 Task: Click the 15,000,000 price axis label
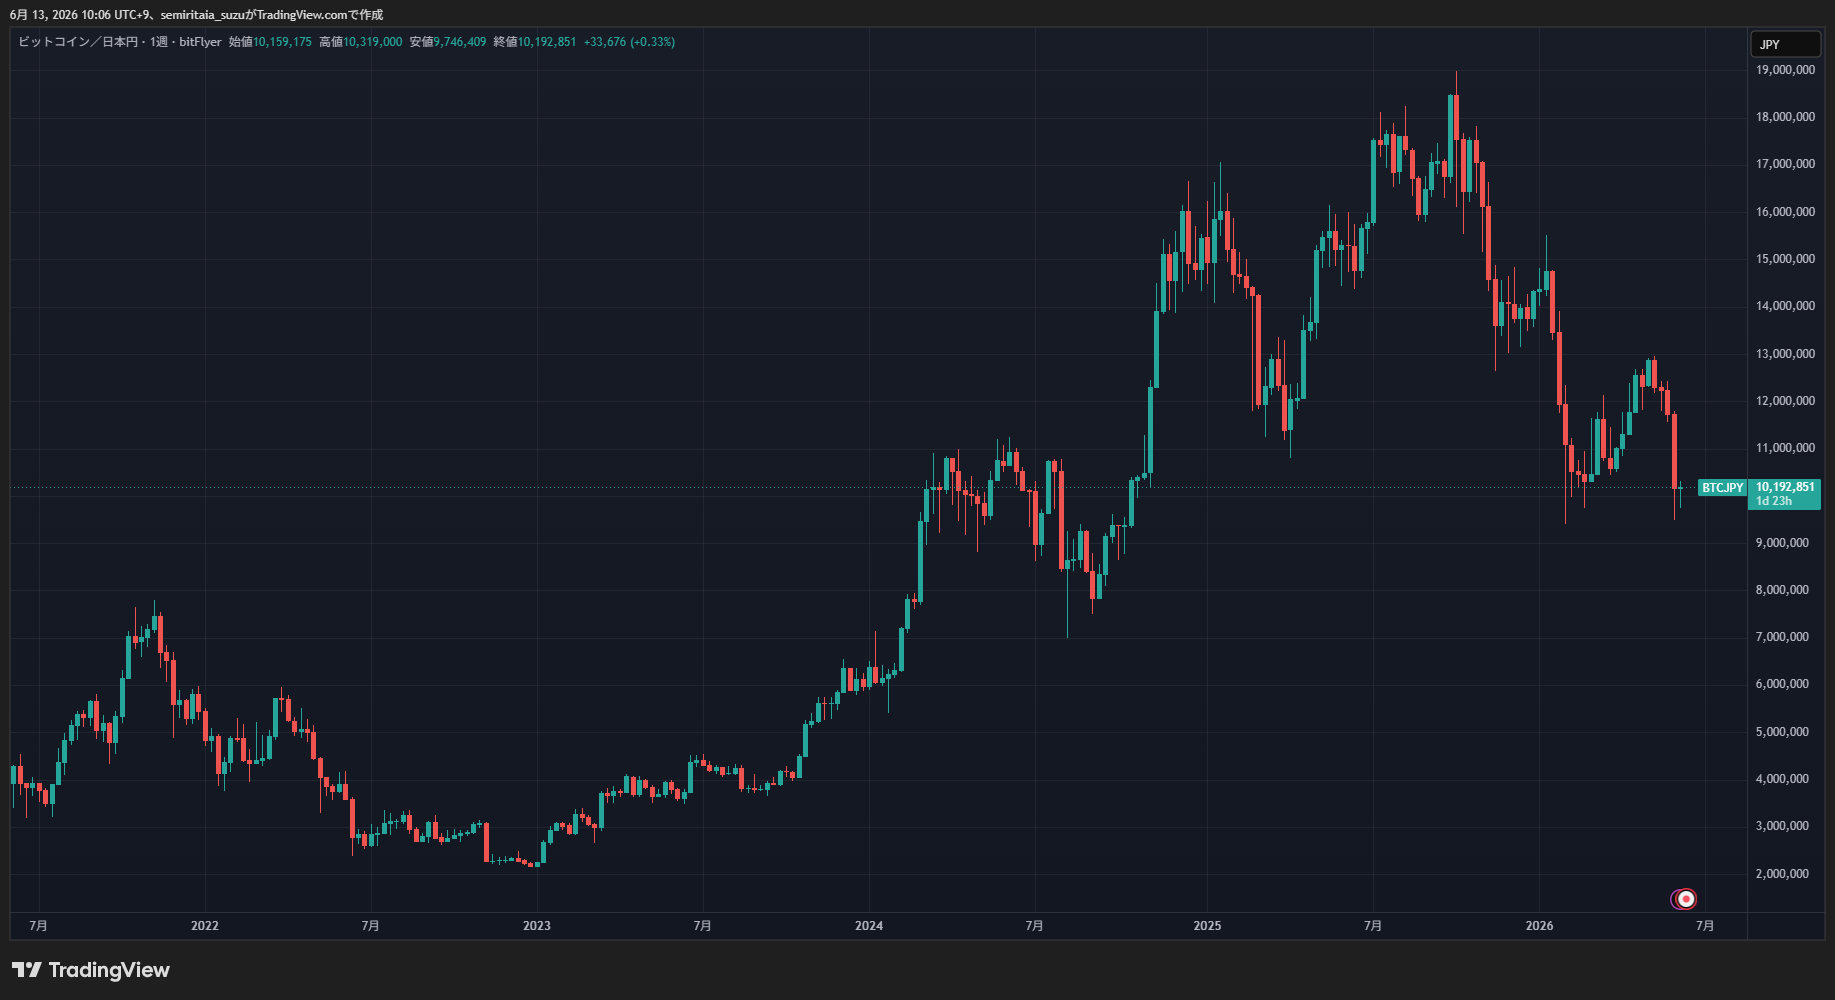pyautogui.click(x=1785, y=259)
